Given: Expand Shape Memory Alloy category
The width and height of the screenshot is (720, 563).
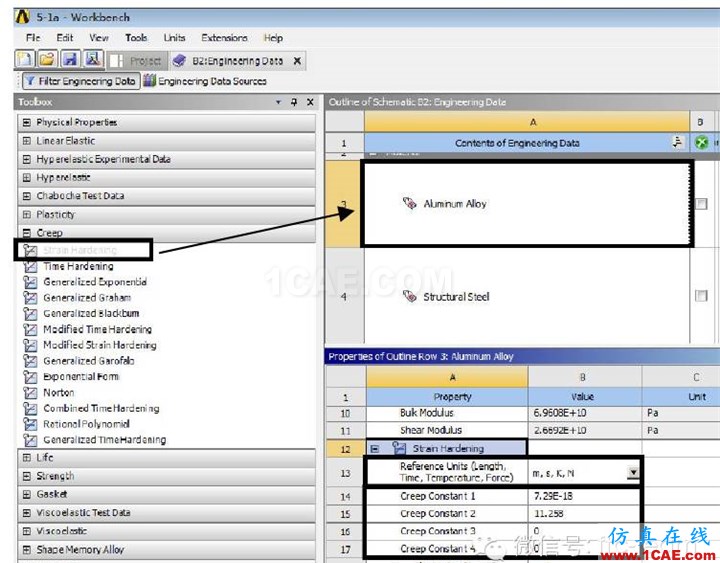Looking at the screenshot, I should coord(27,549).
